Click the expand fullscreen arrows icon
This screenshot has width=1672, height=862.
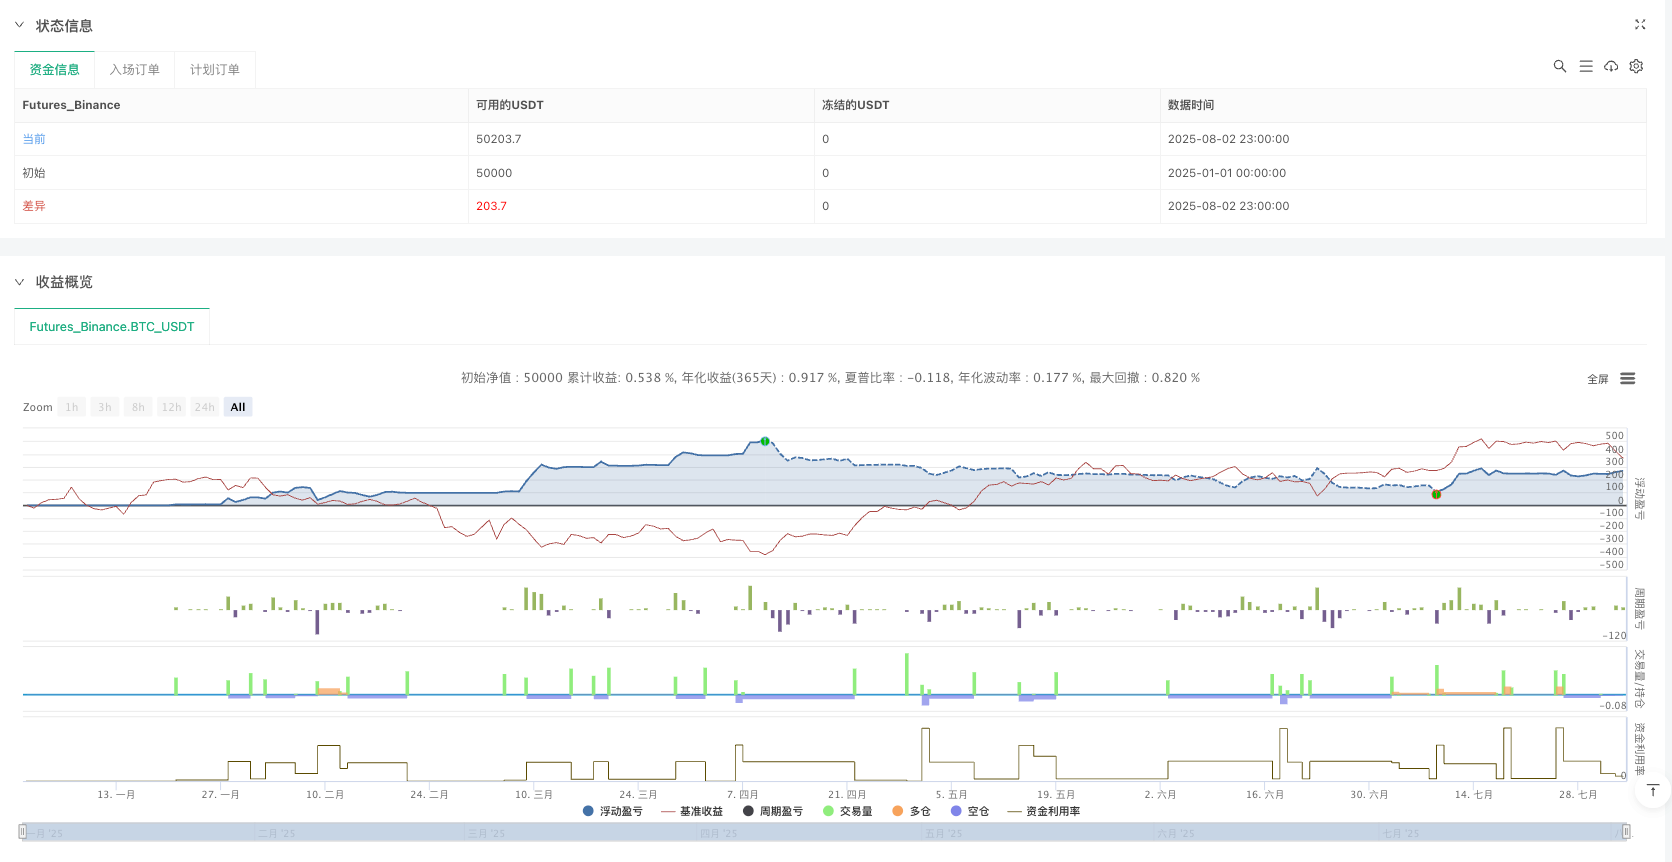pyautogui.click(x=1640, y=25)
